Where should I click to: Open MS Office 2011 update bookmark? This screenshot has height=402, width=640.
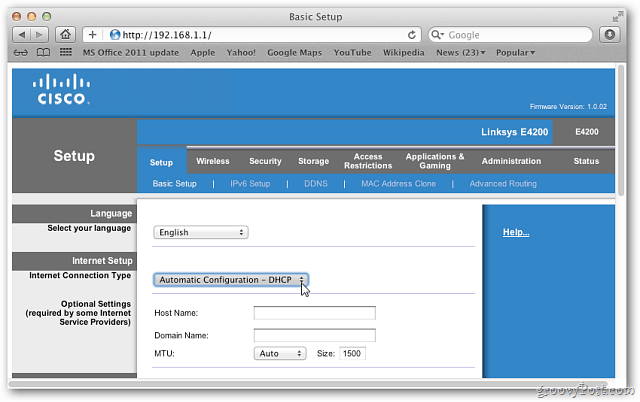(131, 53)
